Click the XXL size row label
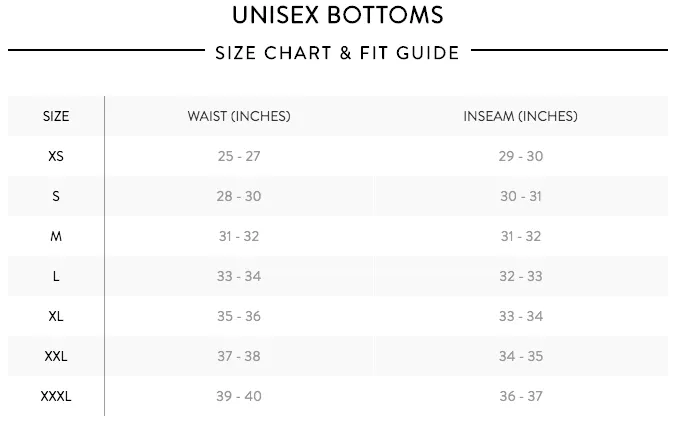Image resolution: width=680 pixels, height=428 pixels. [x=56, y=356]
